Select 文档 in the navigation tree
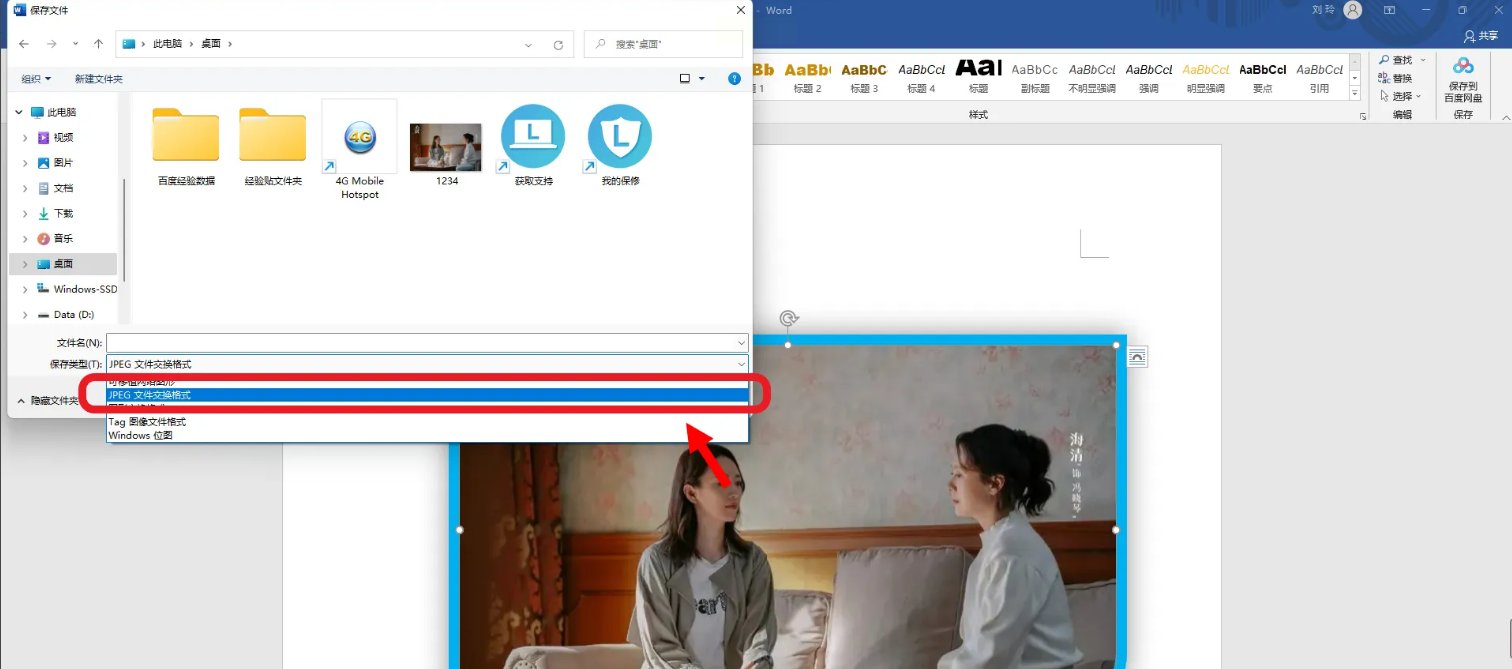The image size is (1512, 669). [63, 188]
